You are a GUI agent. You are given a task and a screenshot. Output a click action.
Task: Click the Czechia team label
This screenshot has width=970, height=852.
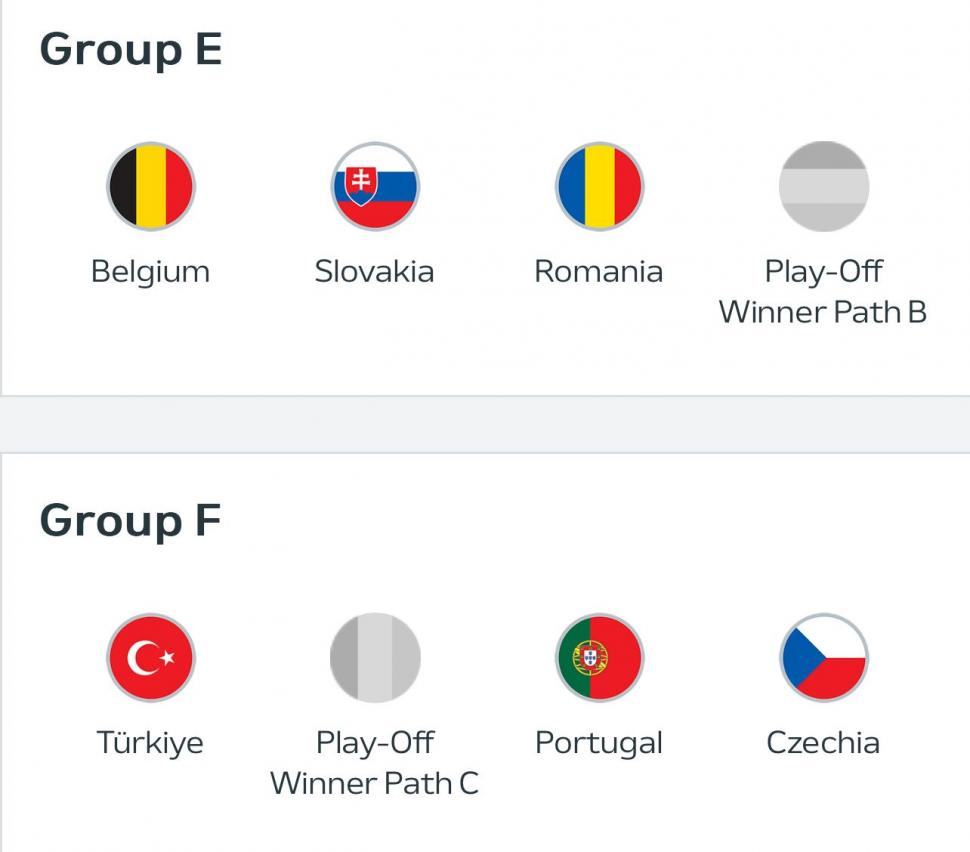point(824,743)
